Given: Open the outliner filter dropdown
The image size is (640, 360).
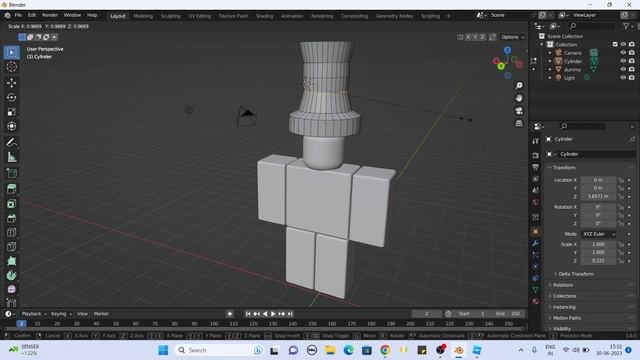Looking at the screenshot, I should 627,26.
